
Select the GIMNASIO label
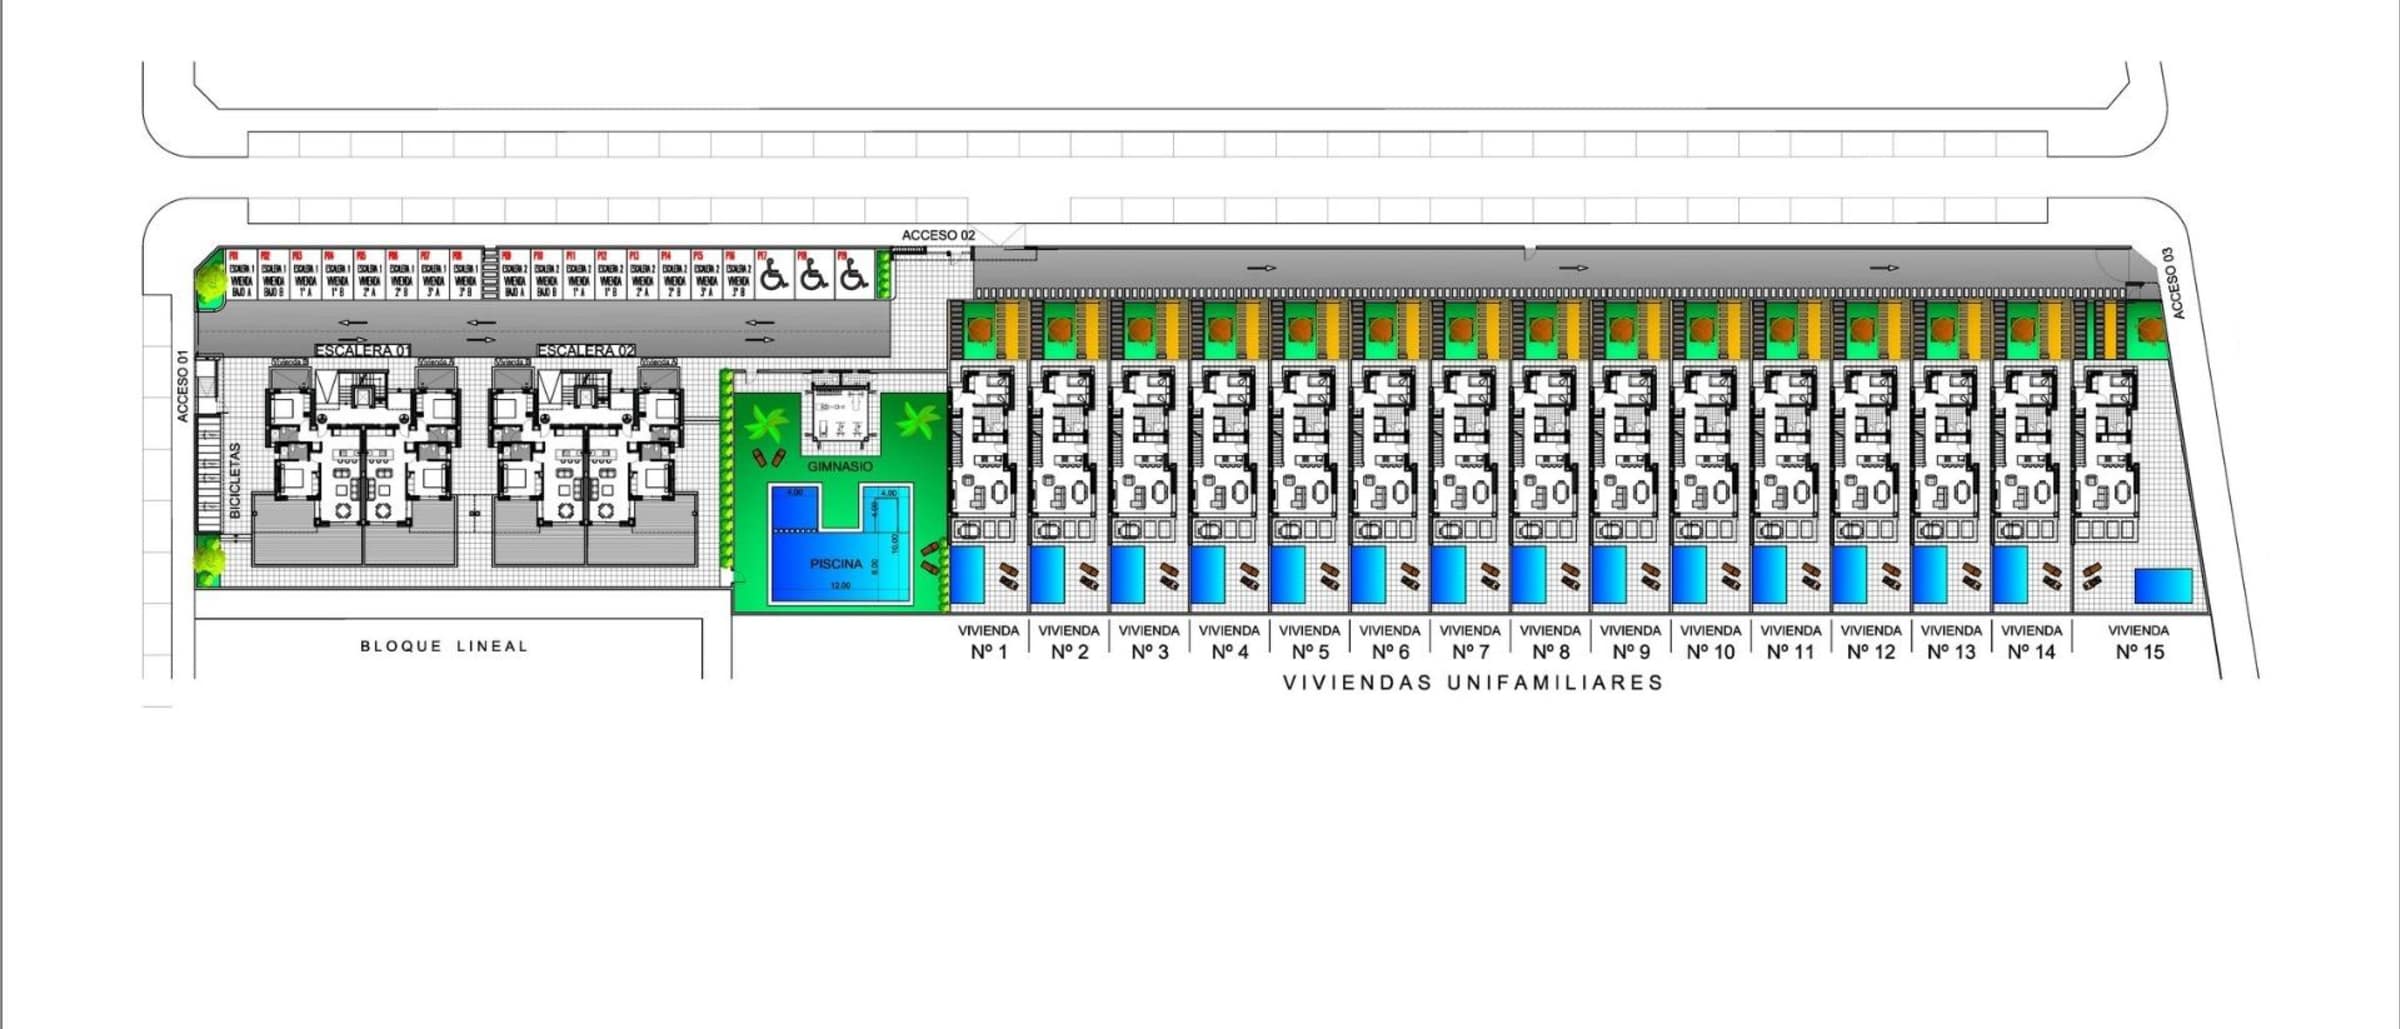click(x=840, y=467)
